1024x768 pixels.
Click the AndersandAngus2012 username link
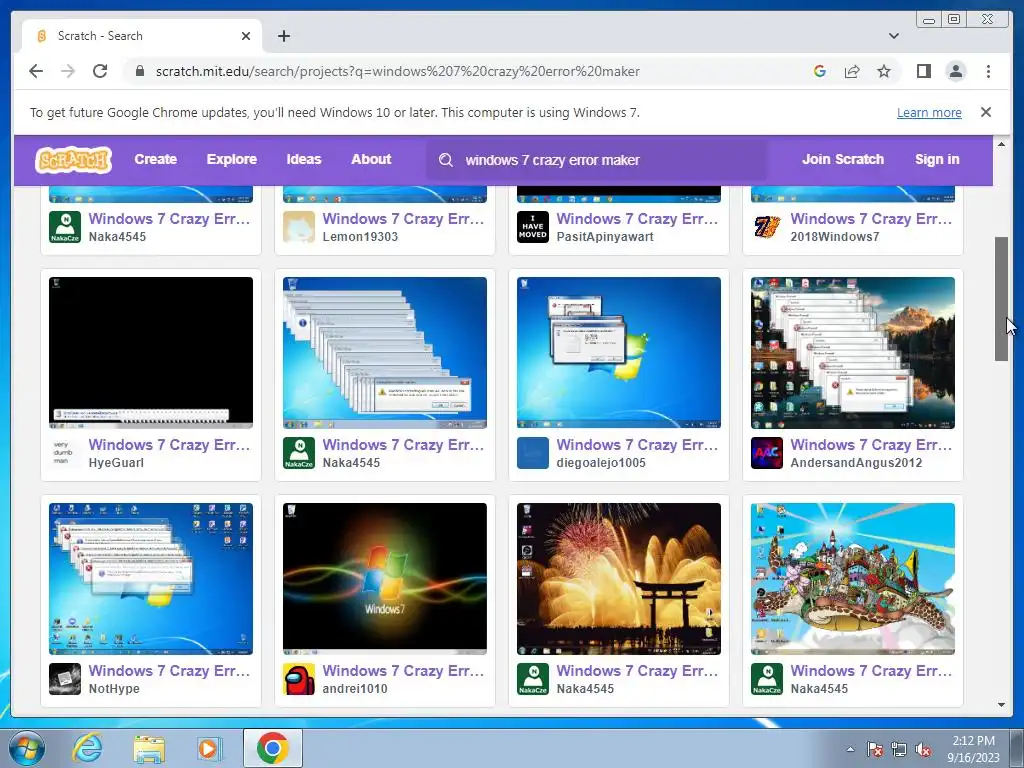[x=856, y=463]
